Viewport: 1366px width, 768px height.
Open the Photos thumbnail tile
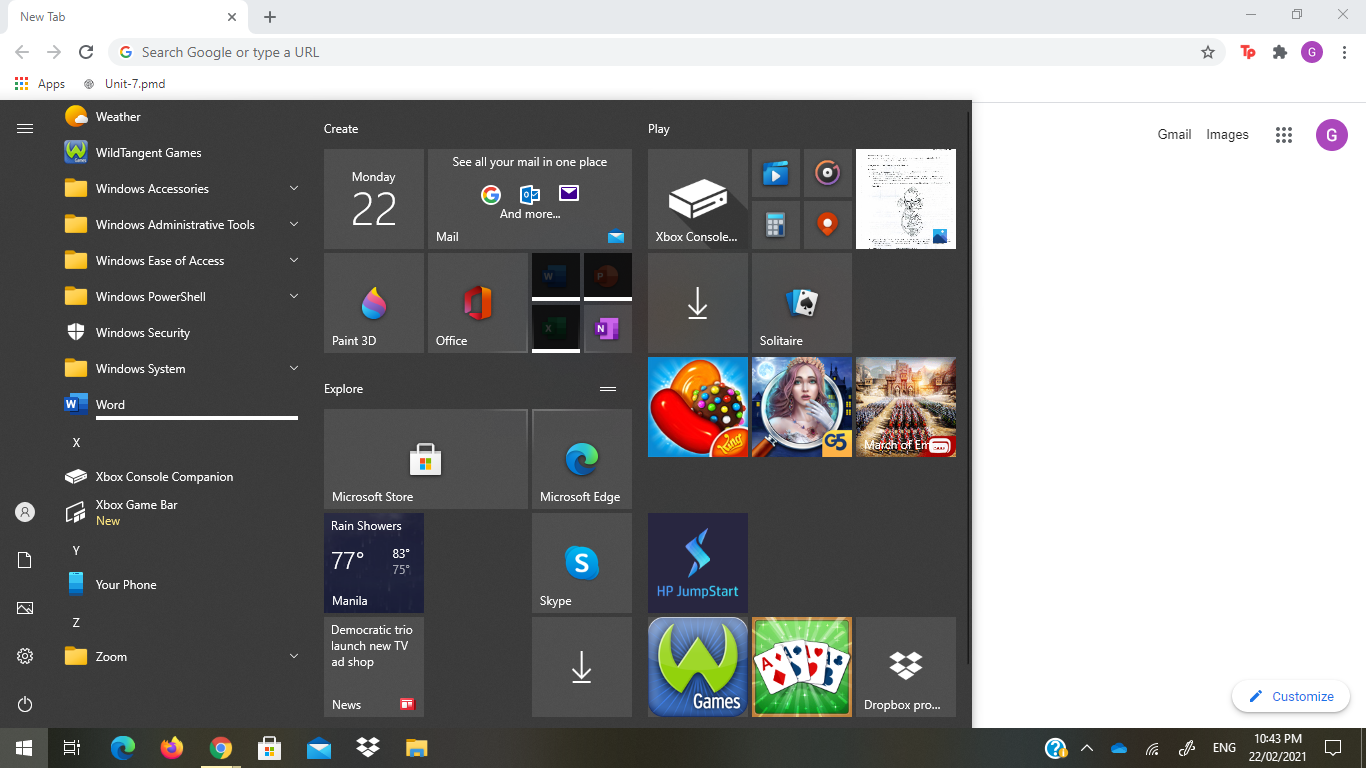click(x=906, y=199)
